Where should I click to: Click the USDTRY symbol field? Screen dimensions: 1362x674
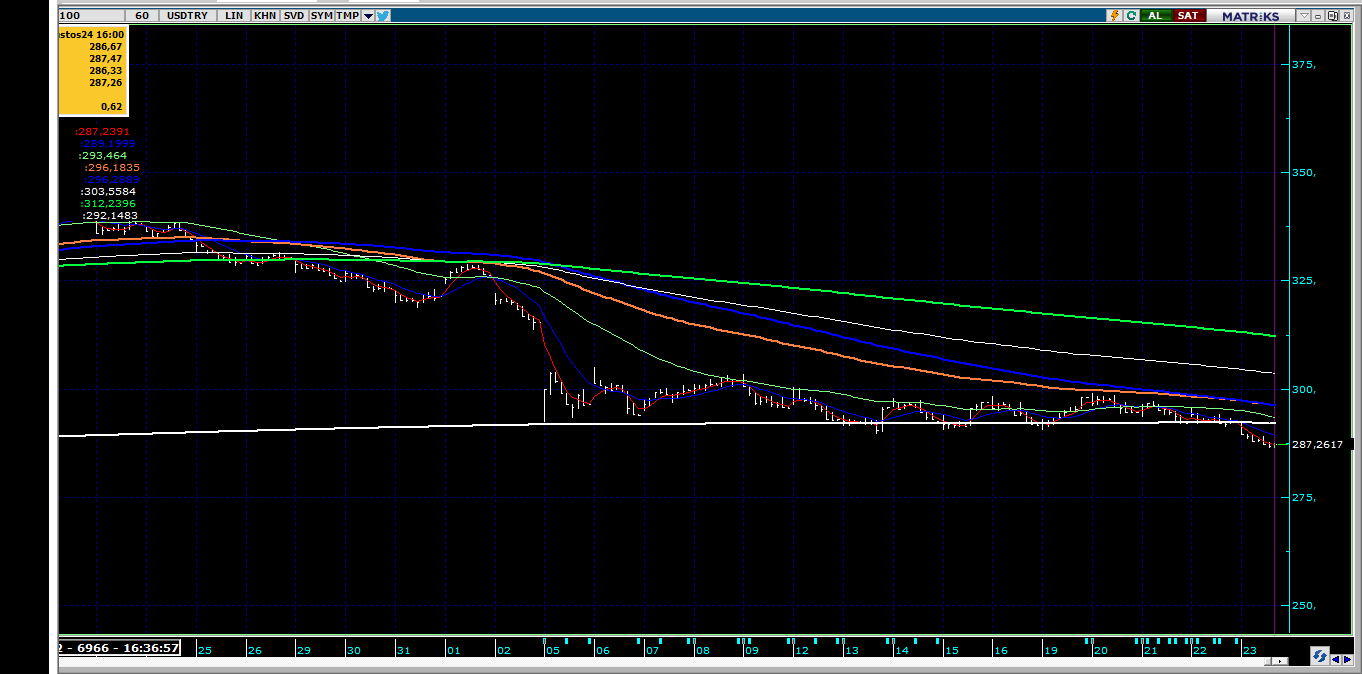[x=187, y=16]
